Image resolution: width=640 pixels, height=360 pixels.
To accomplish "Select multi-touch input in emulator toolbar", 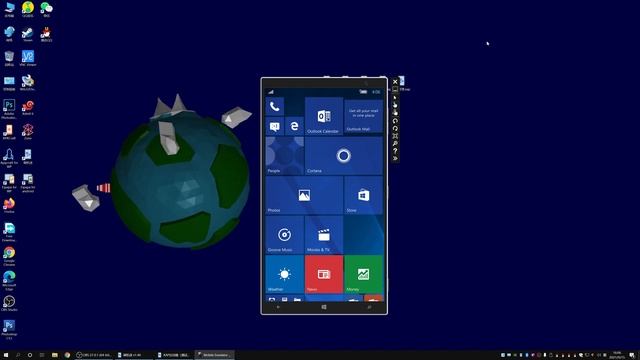I will [395, 113].
